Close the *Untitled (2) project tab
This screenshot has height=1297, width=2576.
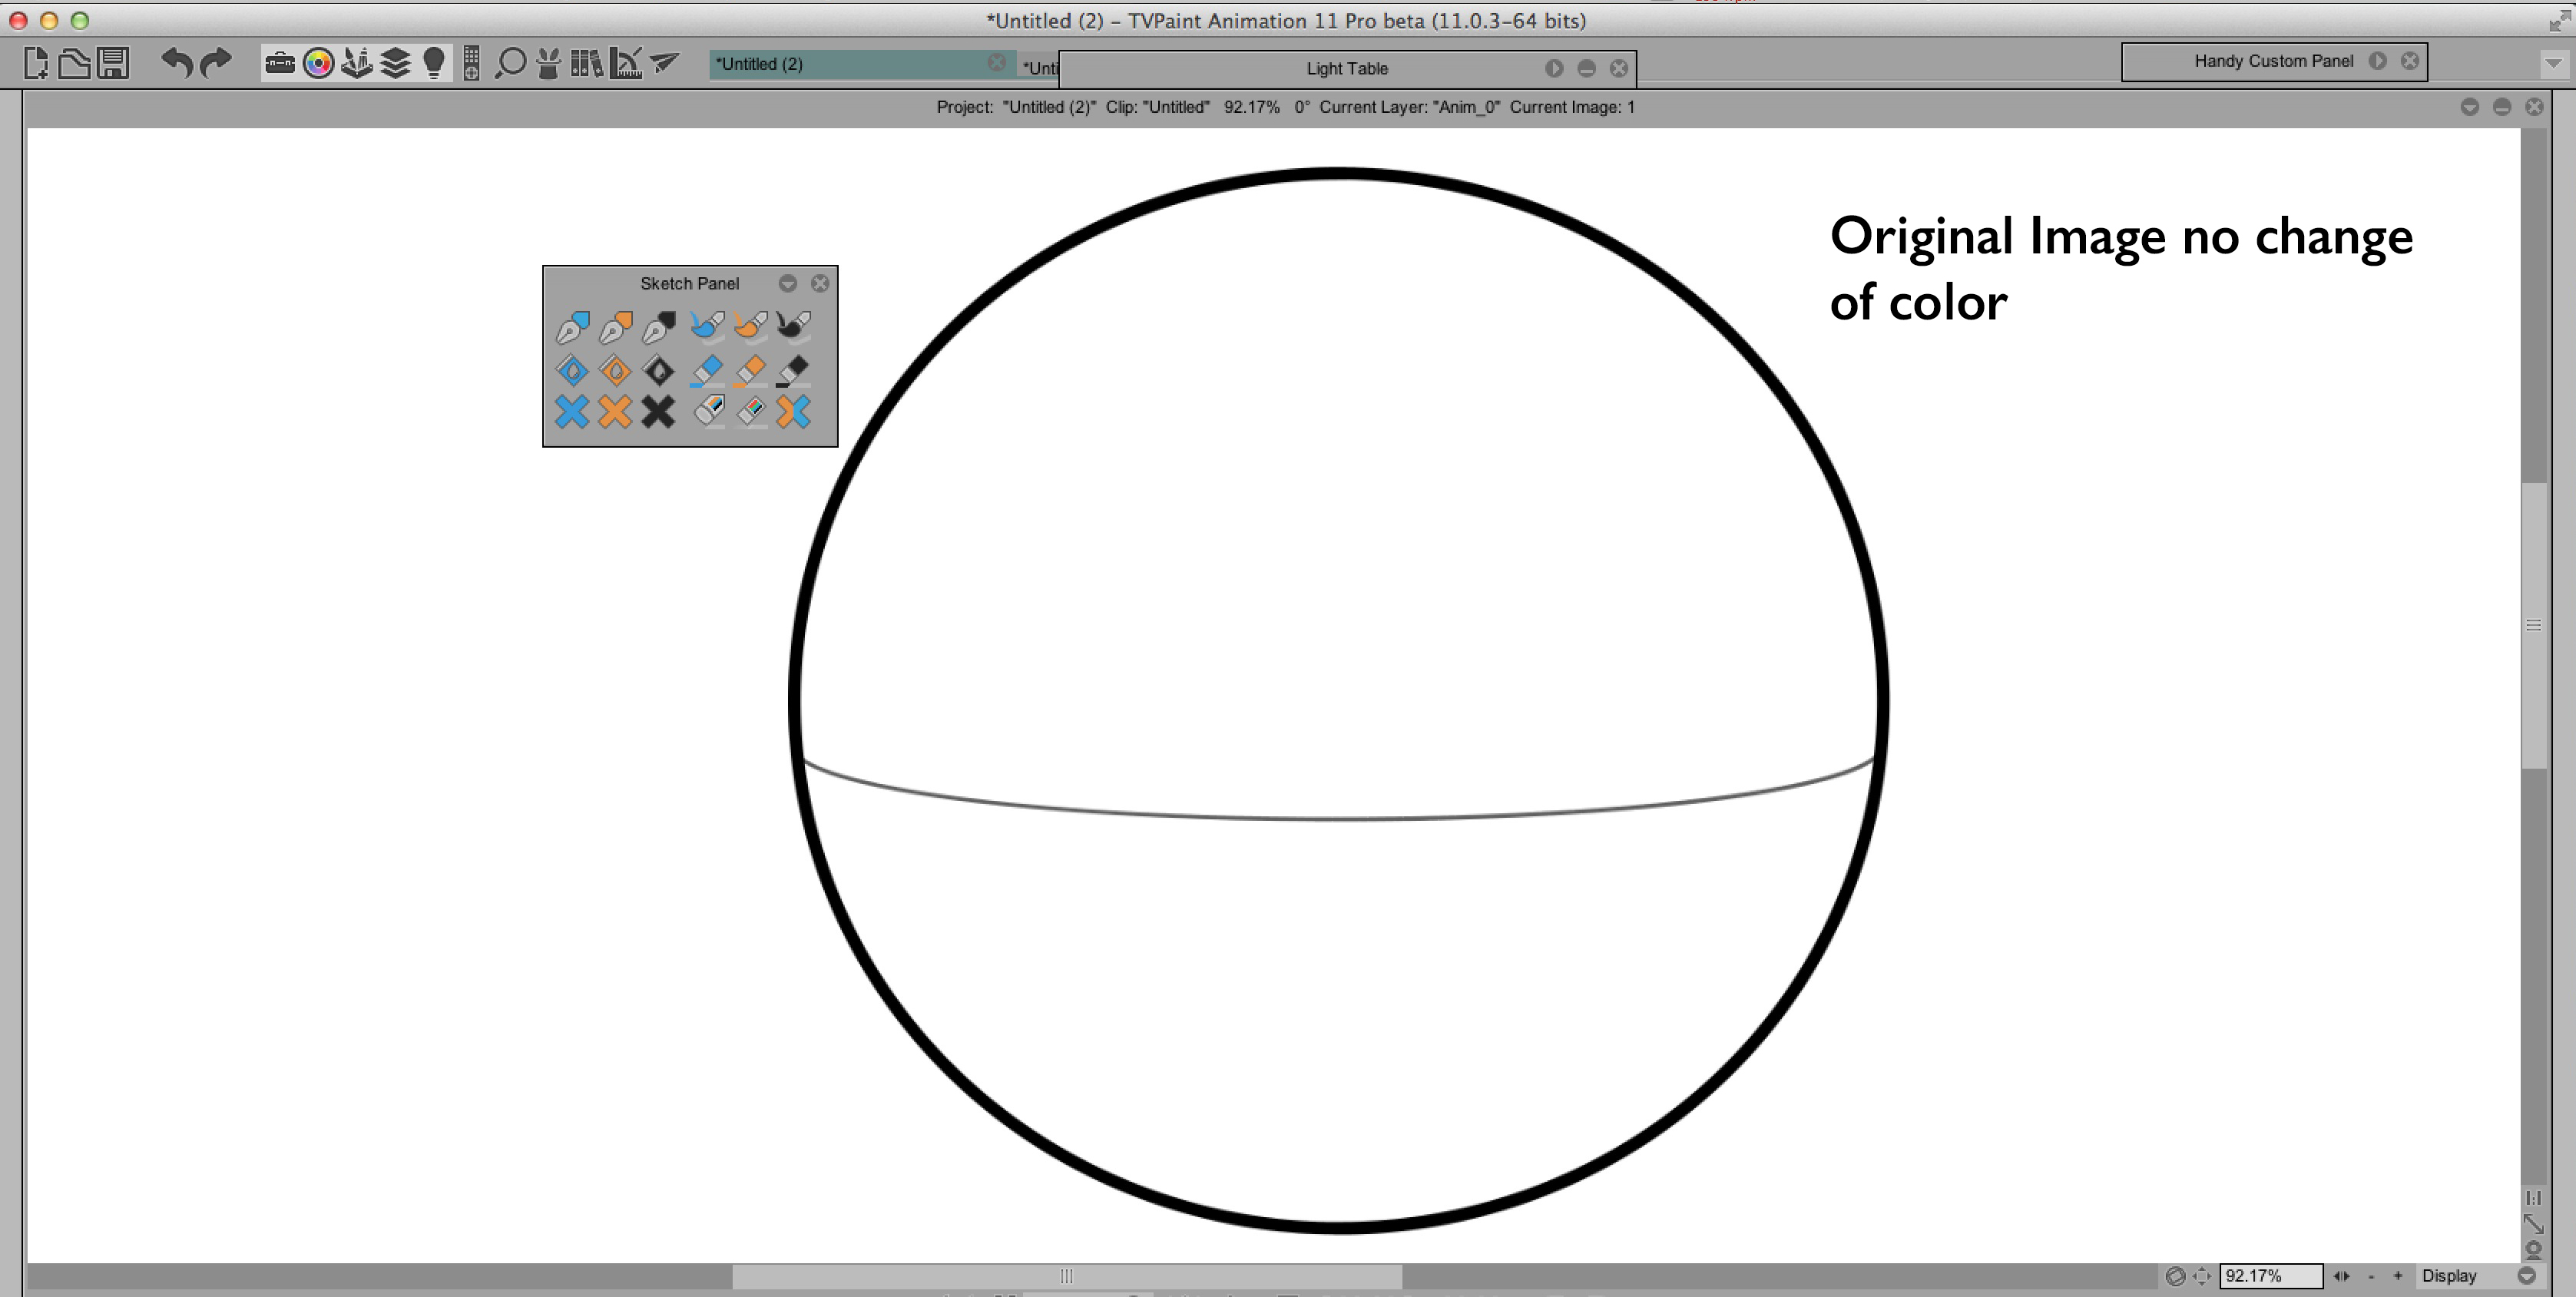[996, 63]
